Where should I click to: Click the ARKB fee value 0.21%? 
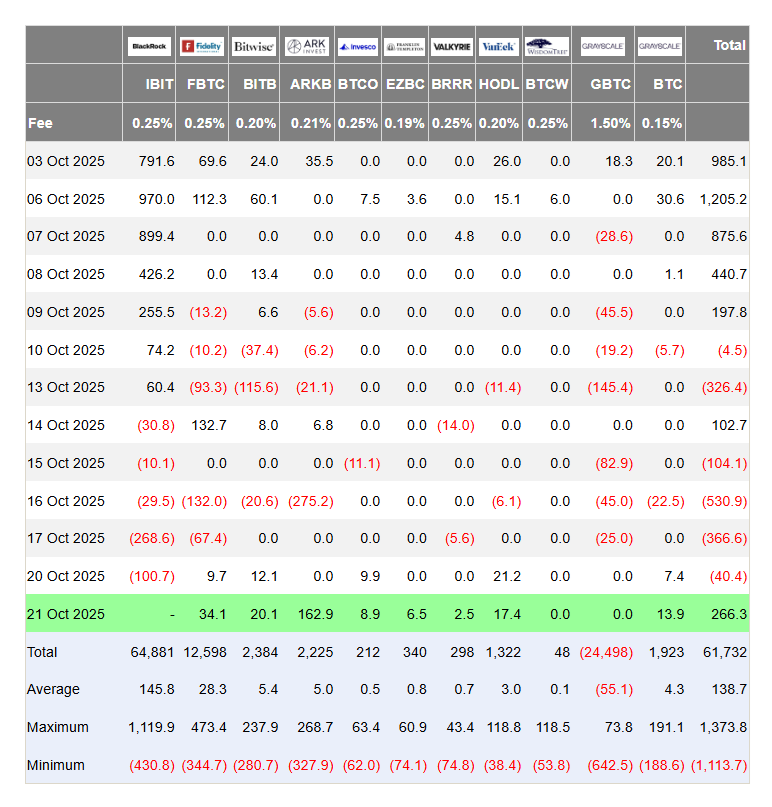[311, 123]
